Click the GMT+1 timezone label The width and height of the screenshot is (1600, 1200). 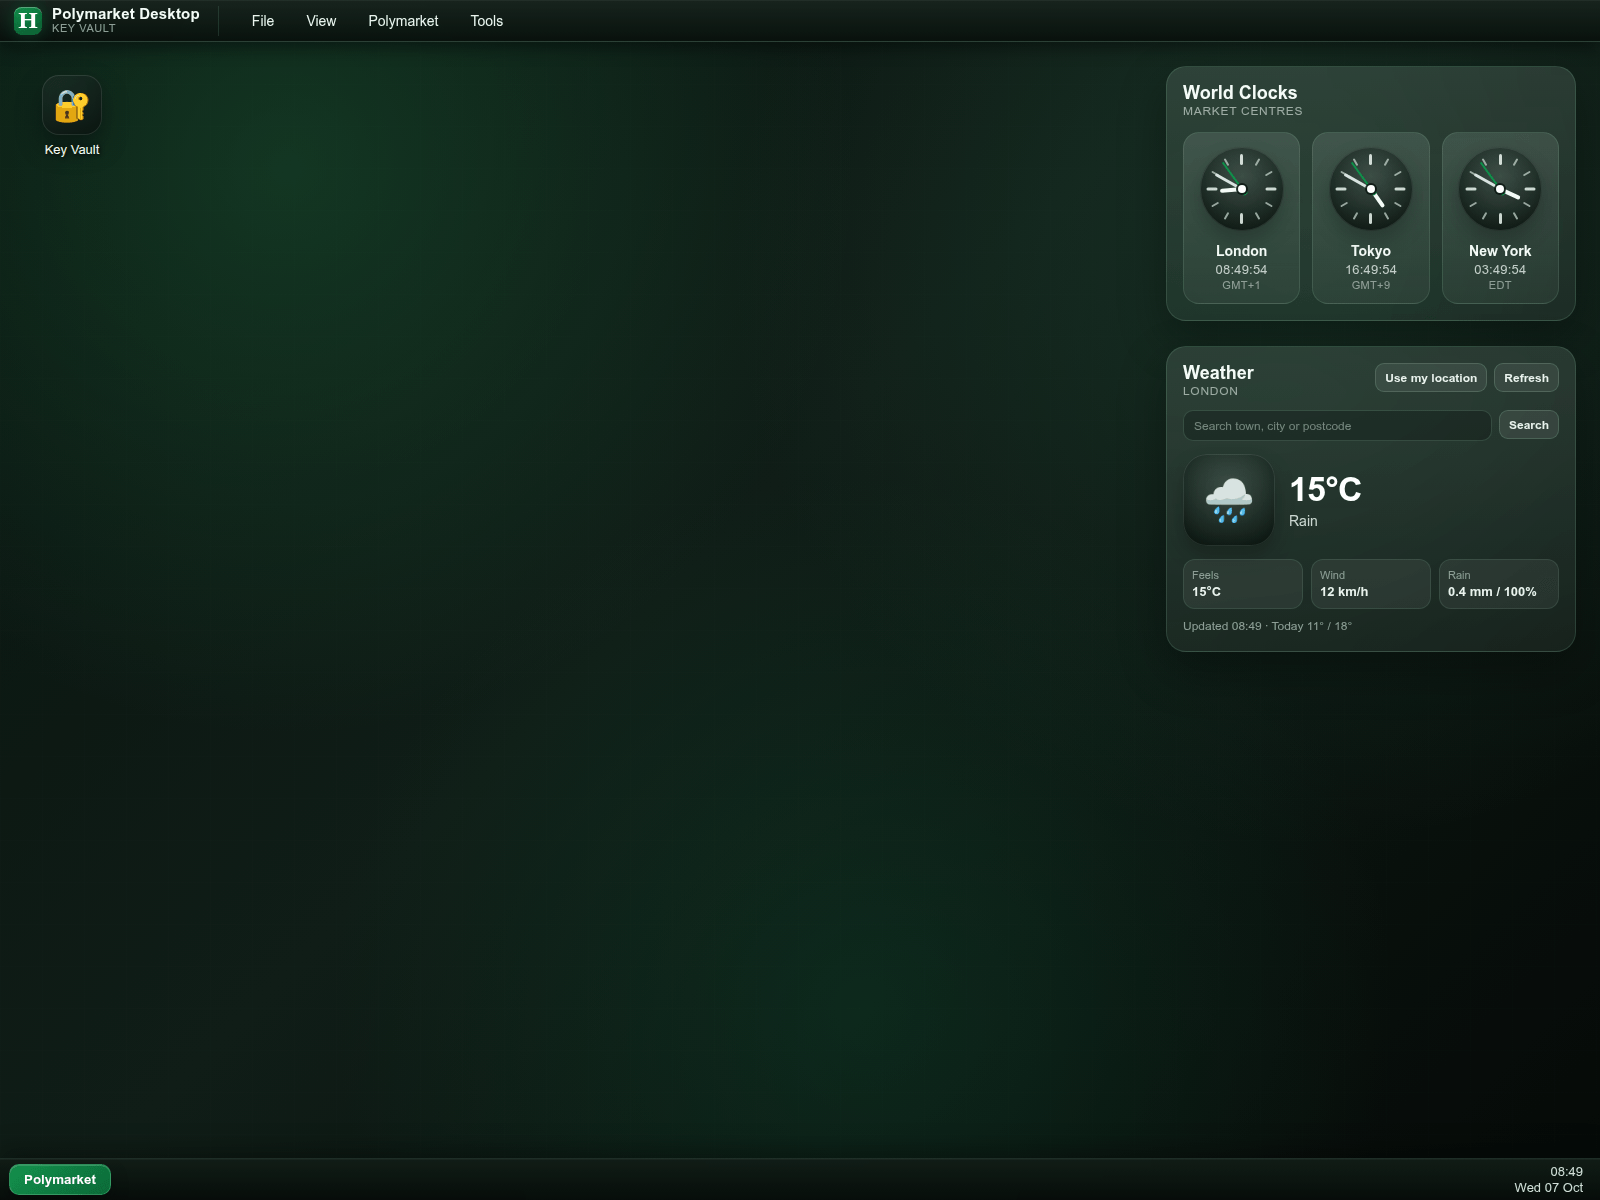[1241, 285]
